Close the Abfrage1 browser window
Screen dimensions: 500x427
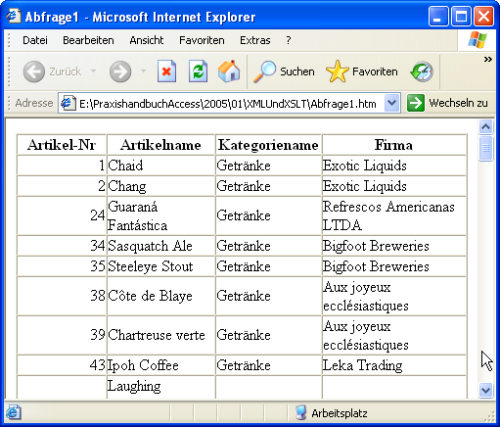click(x=484, y=16)
